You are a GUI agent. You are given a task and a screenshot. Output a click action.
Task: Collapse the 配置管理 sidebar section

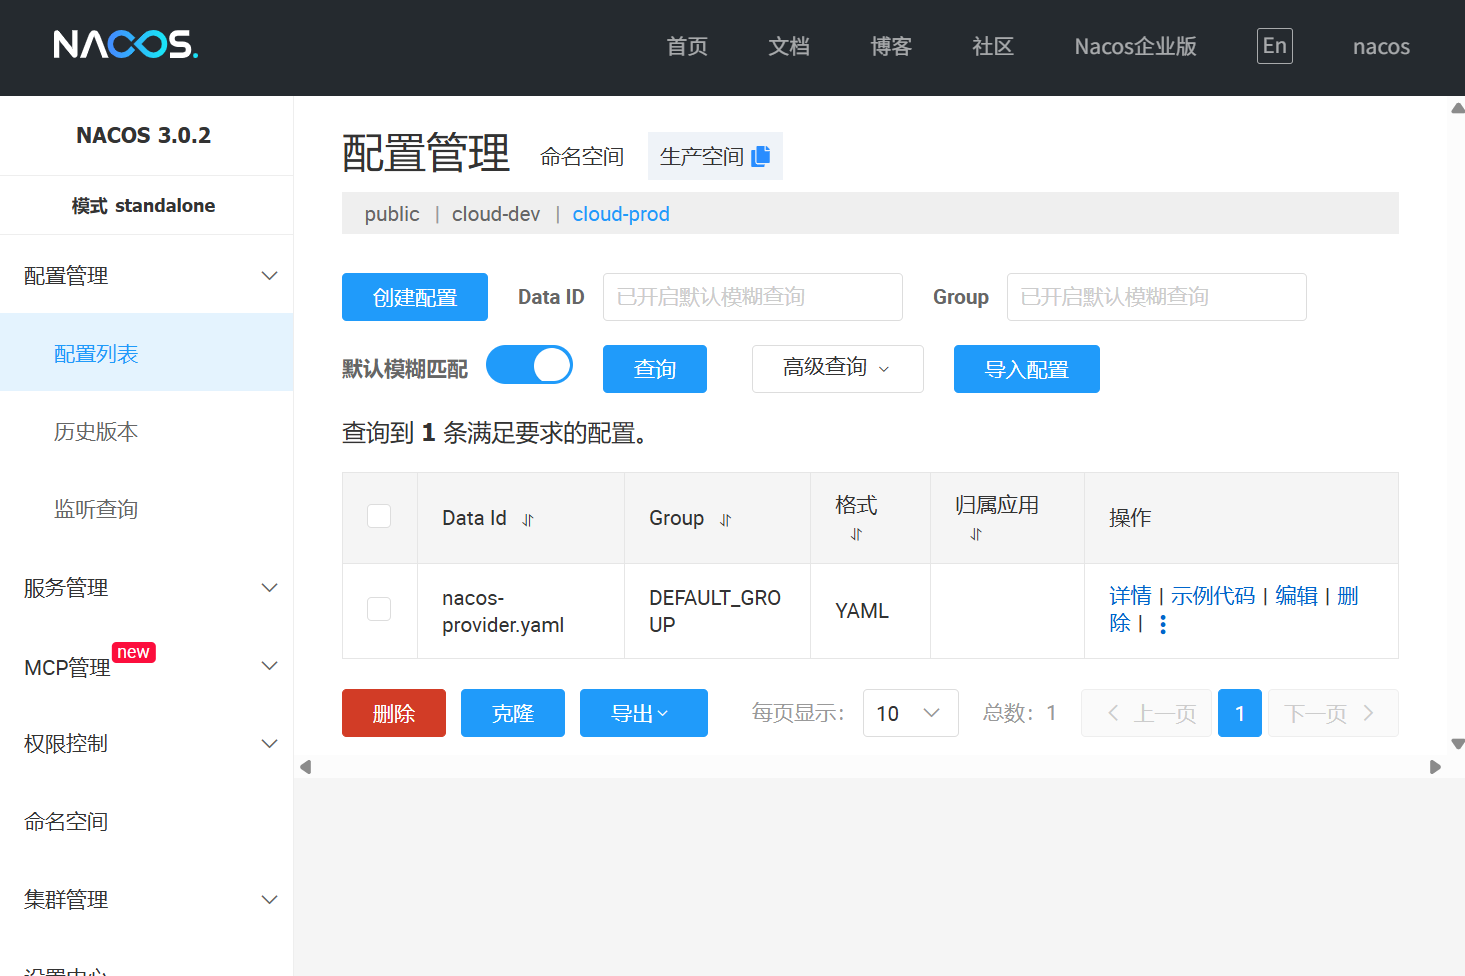point(146,275)
